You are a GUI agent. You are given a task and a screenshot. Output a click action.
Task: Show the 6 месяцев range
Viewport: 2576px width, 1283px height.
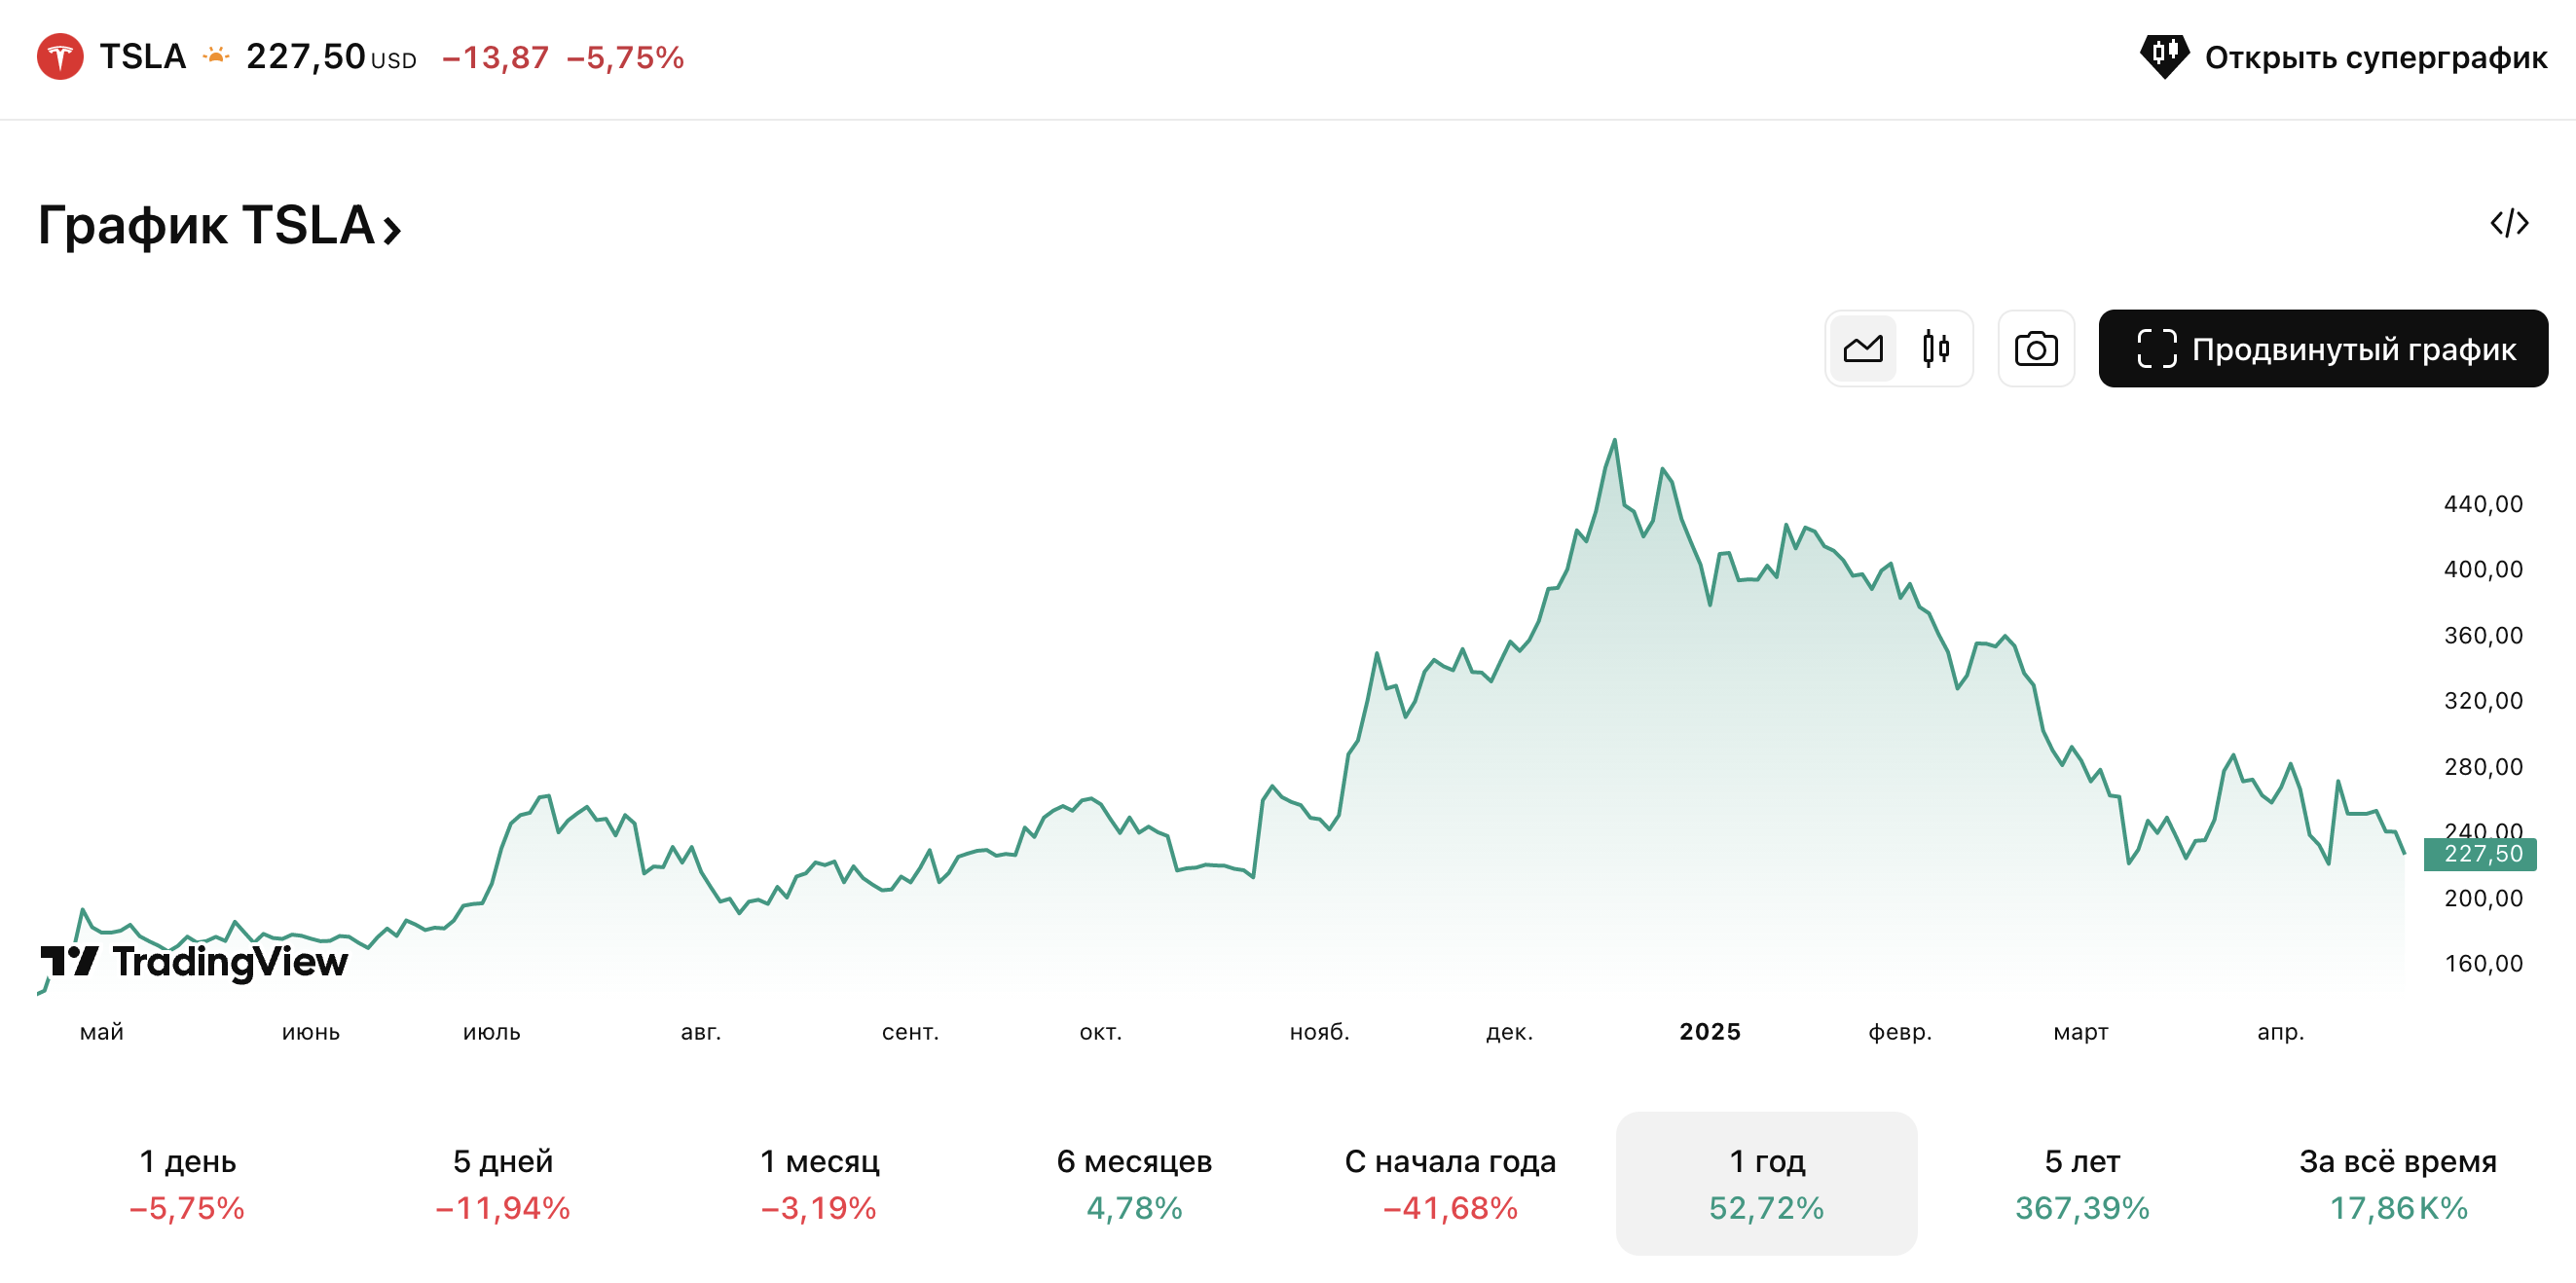tap(1134, 1184)
